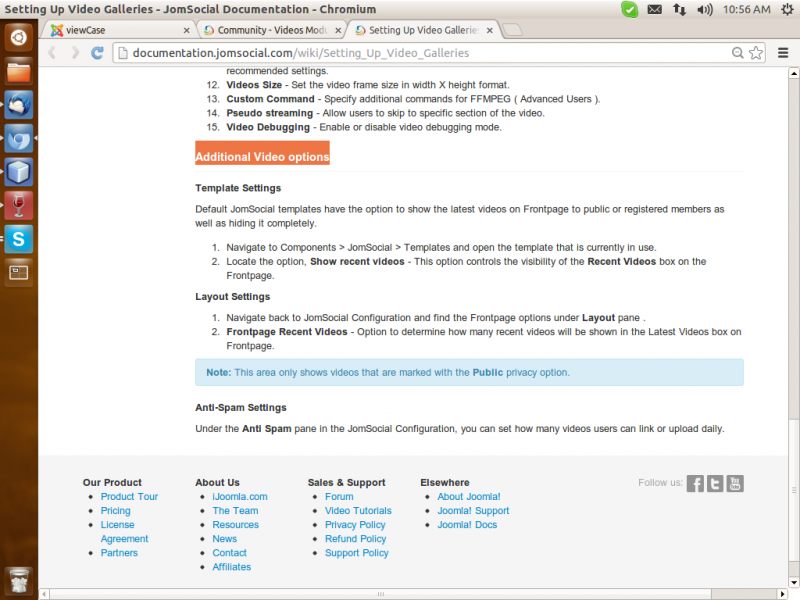
Task: Reload the page with the refresh icon
Action: [97, 53]
